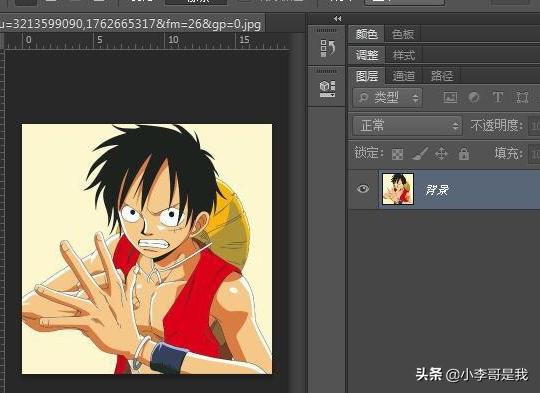Filter for type layers T icon

click(498, 97)
